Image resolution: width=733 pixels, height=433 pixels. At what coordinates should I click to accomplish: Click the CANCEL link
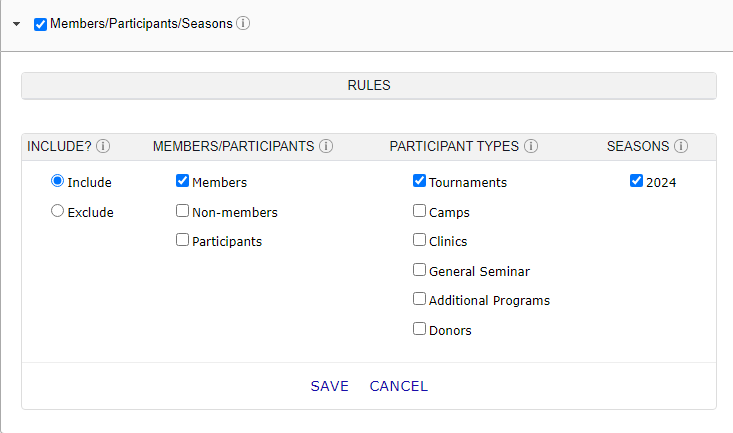[x=398, y=386]
